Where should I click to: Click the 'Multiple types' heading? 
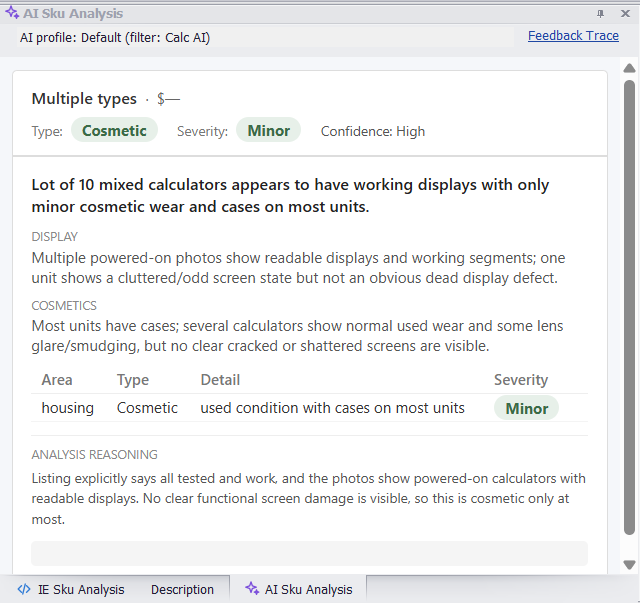[84, 99]
